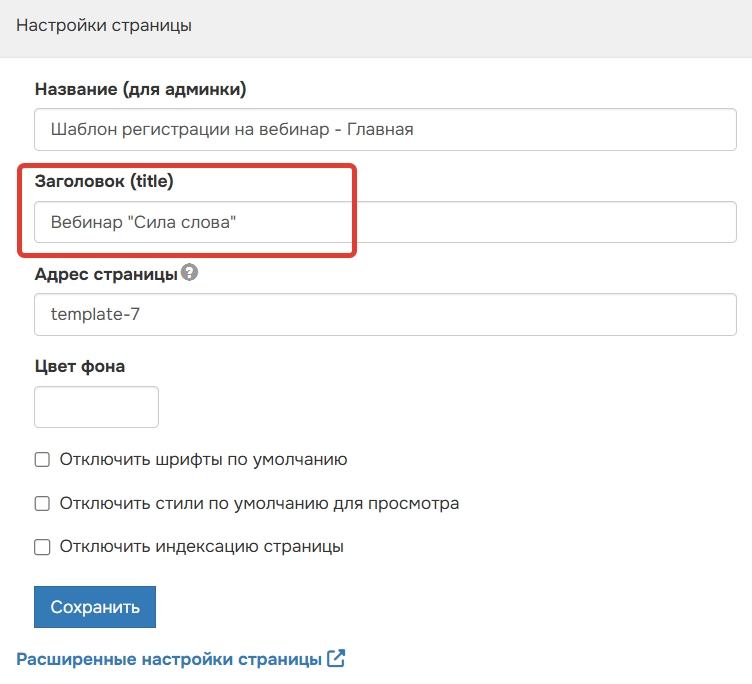Click the Настройки страницы header text
The image size is (752, 684).
tap(104, 25)
